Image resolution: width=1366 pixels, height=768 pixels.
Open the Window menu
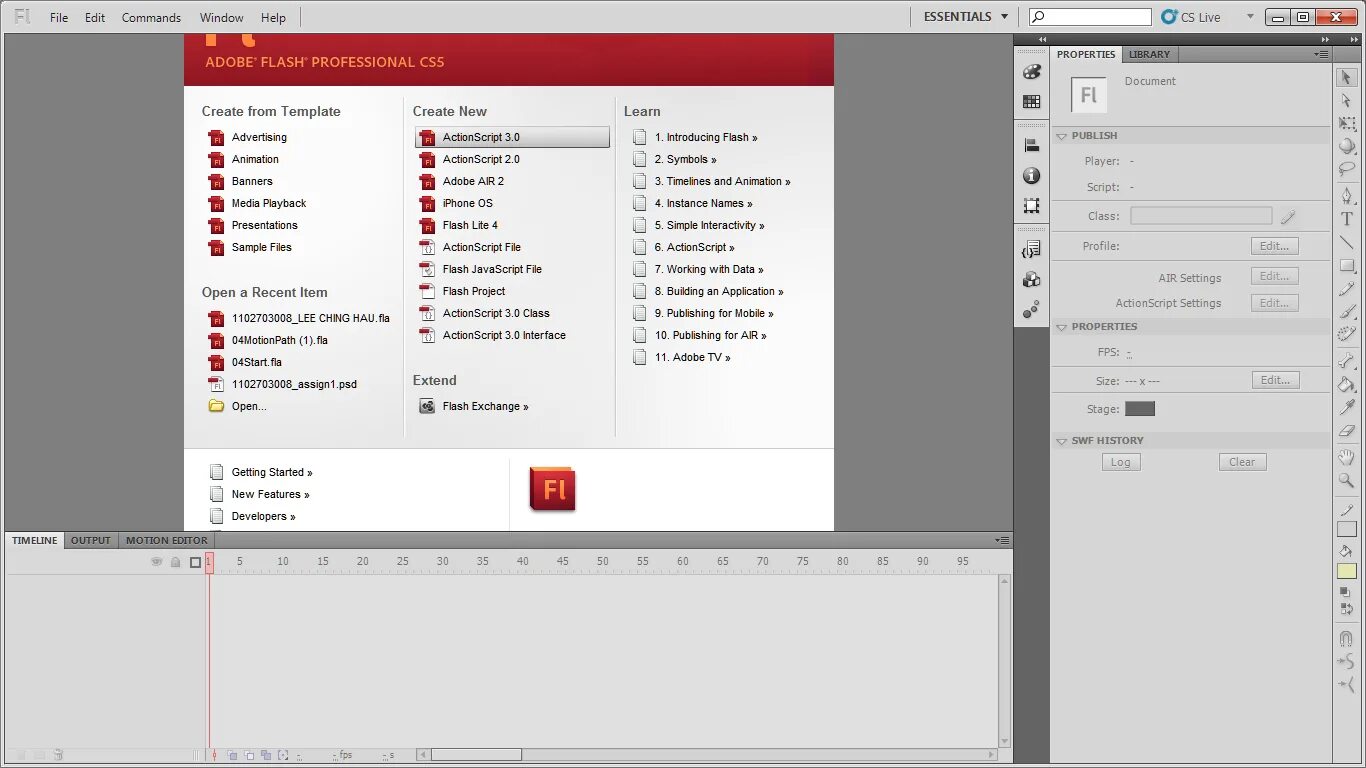coord(221,17)
